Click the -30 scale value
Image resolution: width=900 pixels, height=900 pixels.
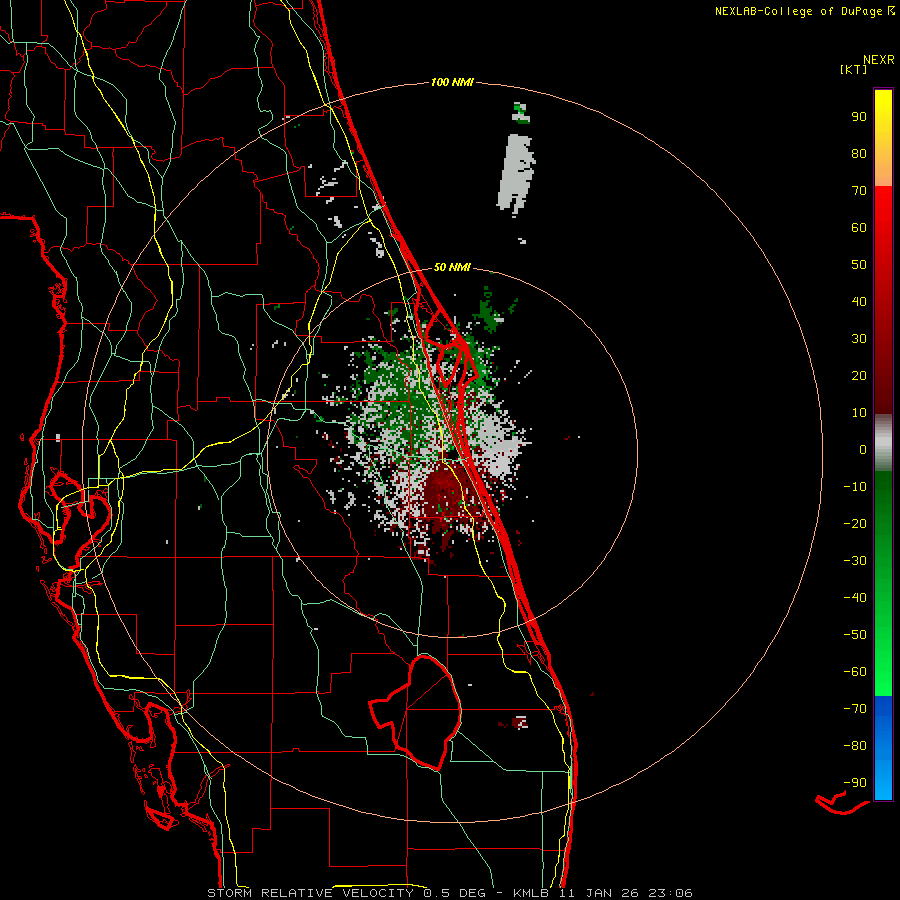pyautogui.click(x=855, y=561)
